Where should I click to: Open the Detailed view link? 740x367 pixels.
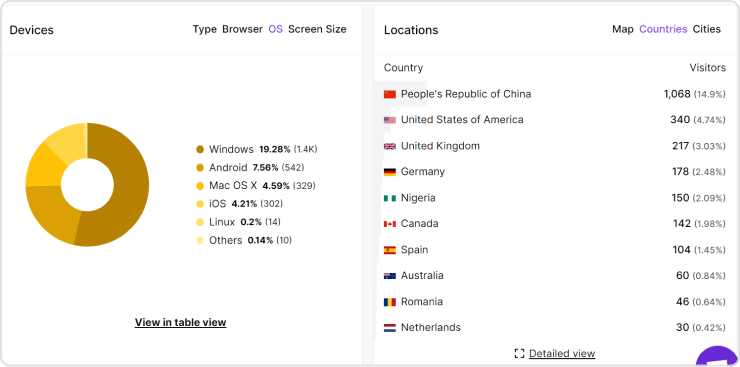coord(562,353)
